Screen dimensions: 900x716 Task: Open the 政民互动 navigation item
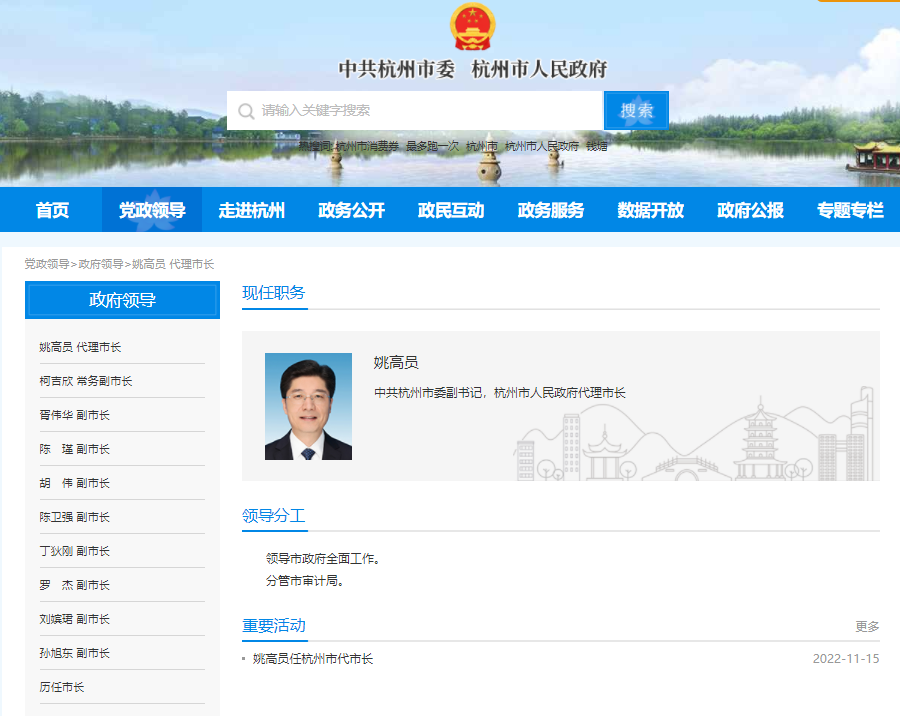pos(451,210)
